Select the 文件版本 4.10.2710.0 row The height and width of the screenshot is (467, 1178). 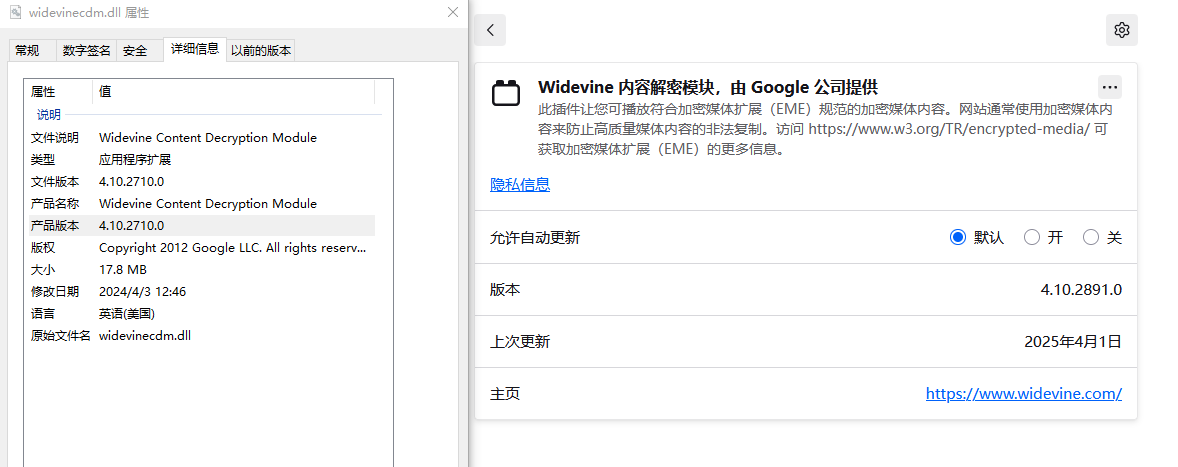(x=201, y=182)
